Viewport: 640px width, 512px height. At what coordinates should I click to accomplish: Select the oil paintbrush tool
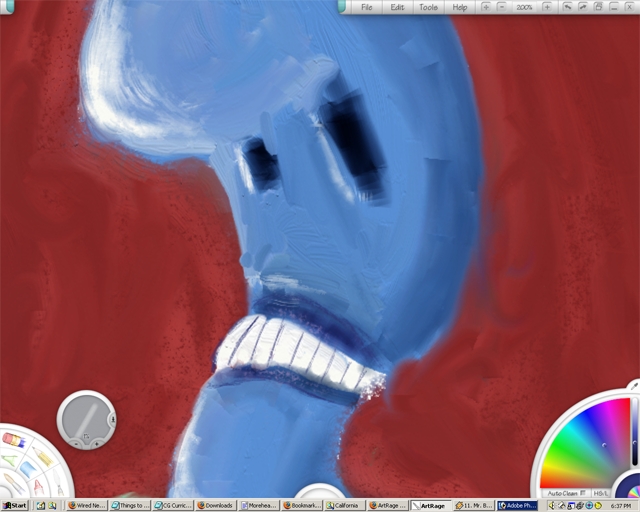(15, 483)
